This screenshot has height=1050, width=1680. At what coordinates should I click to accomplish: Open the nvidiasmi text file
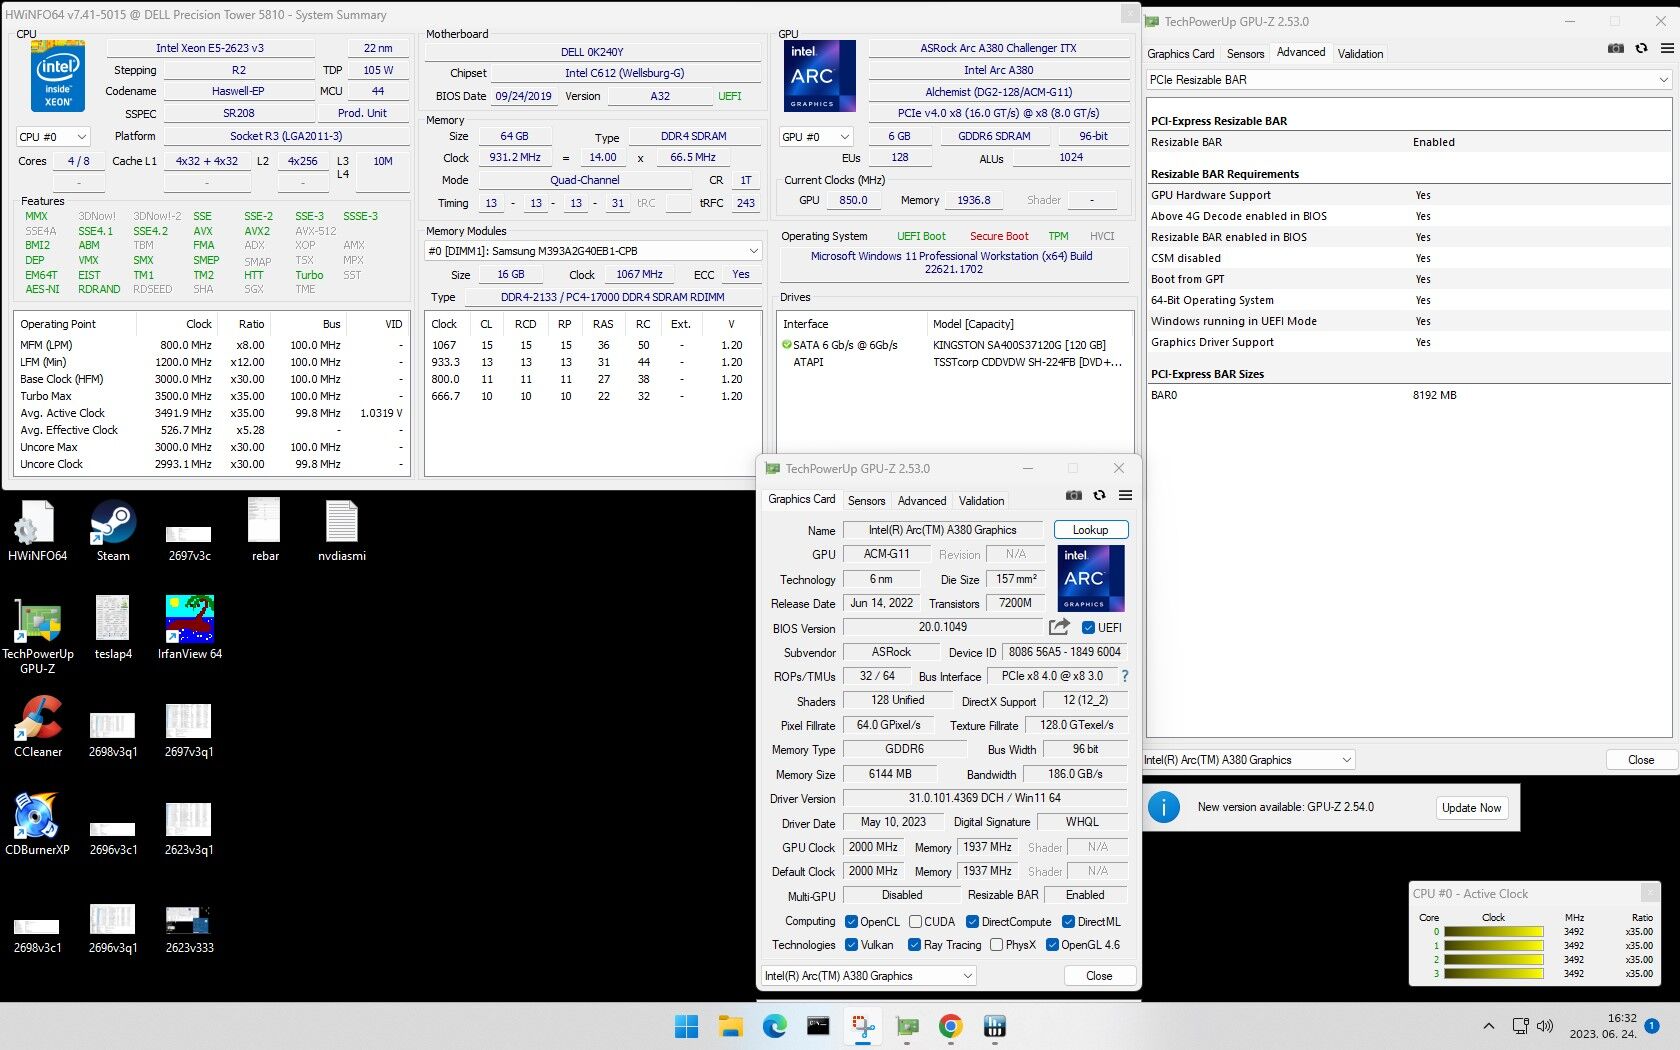tap(341, 531)
